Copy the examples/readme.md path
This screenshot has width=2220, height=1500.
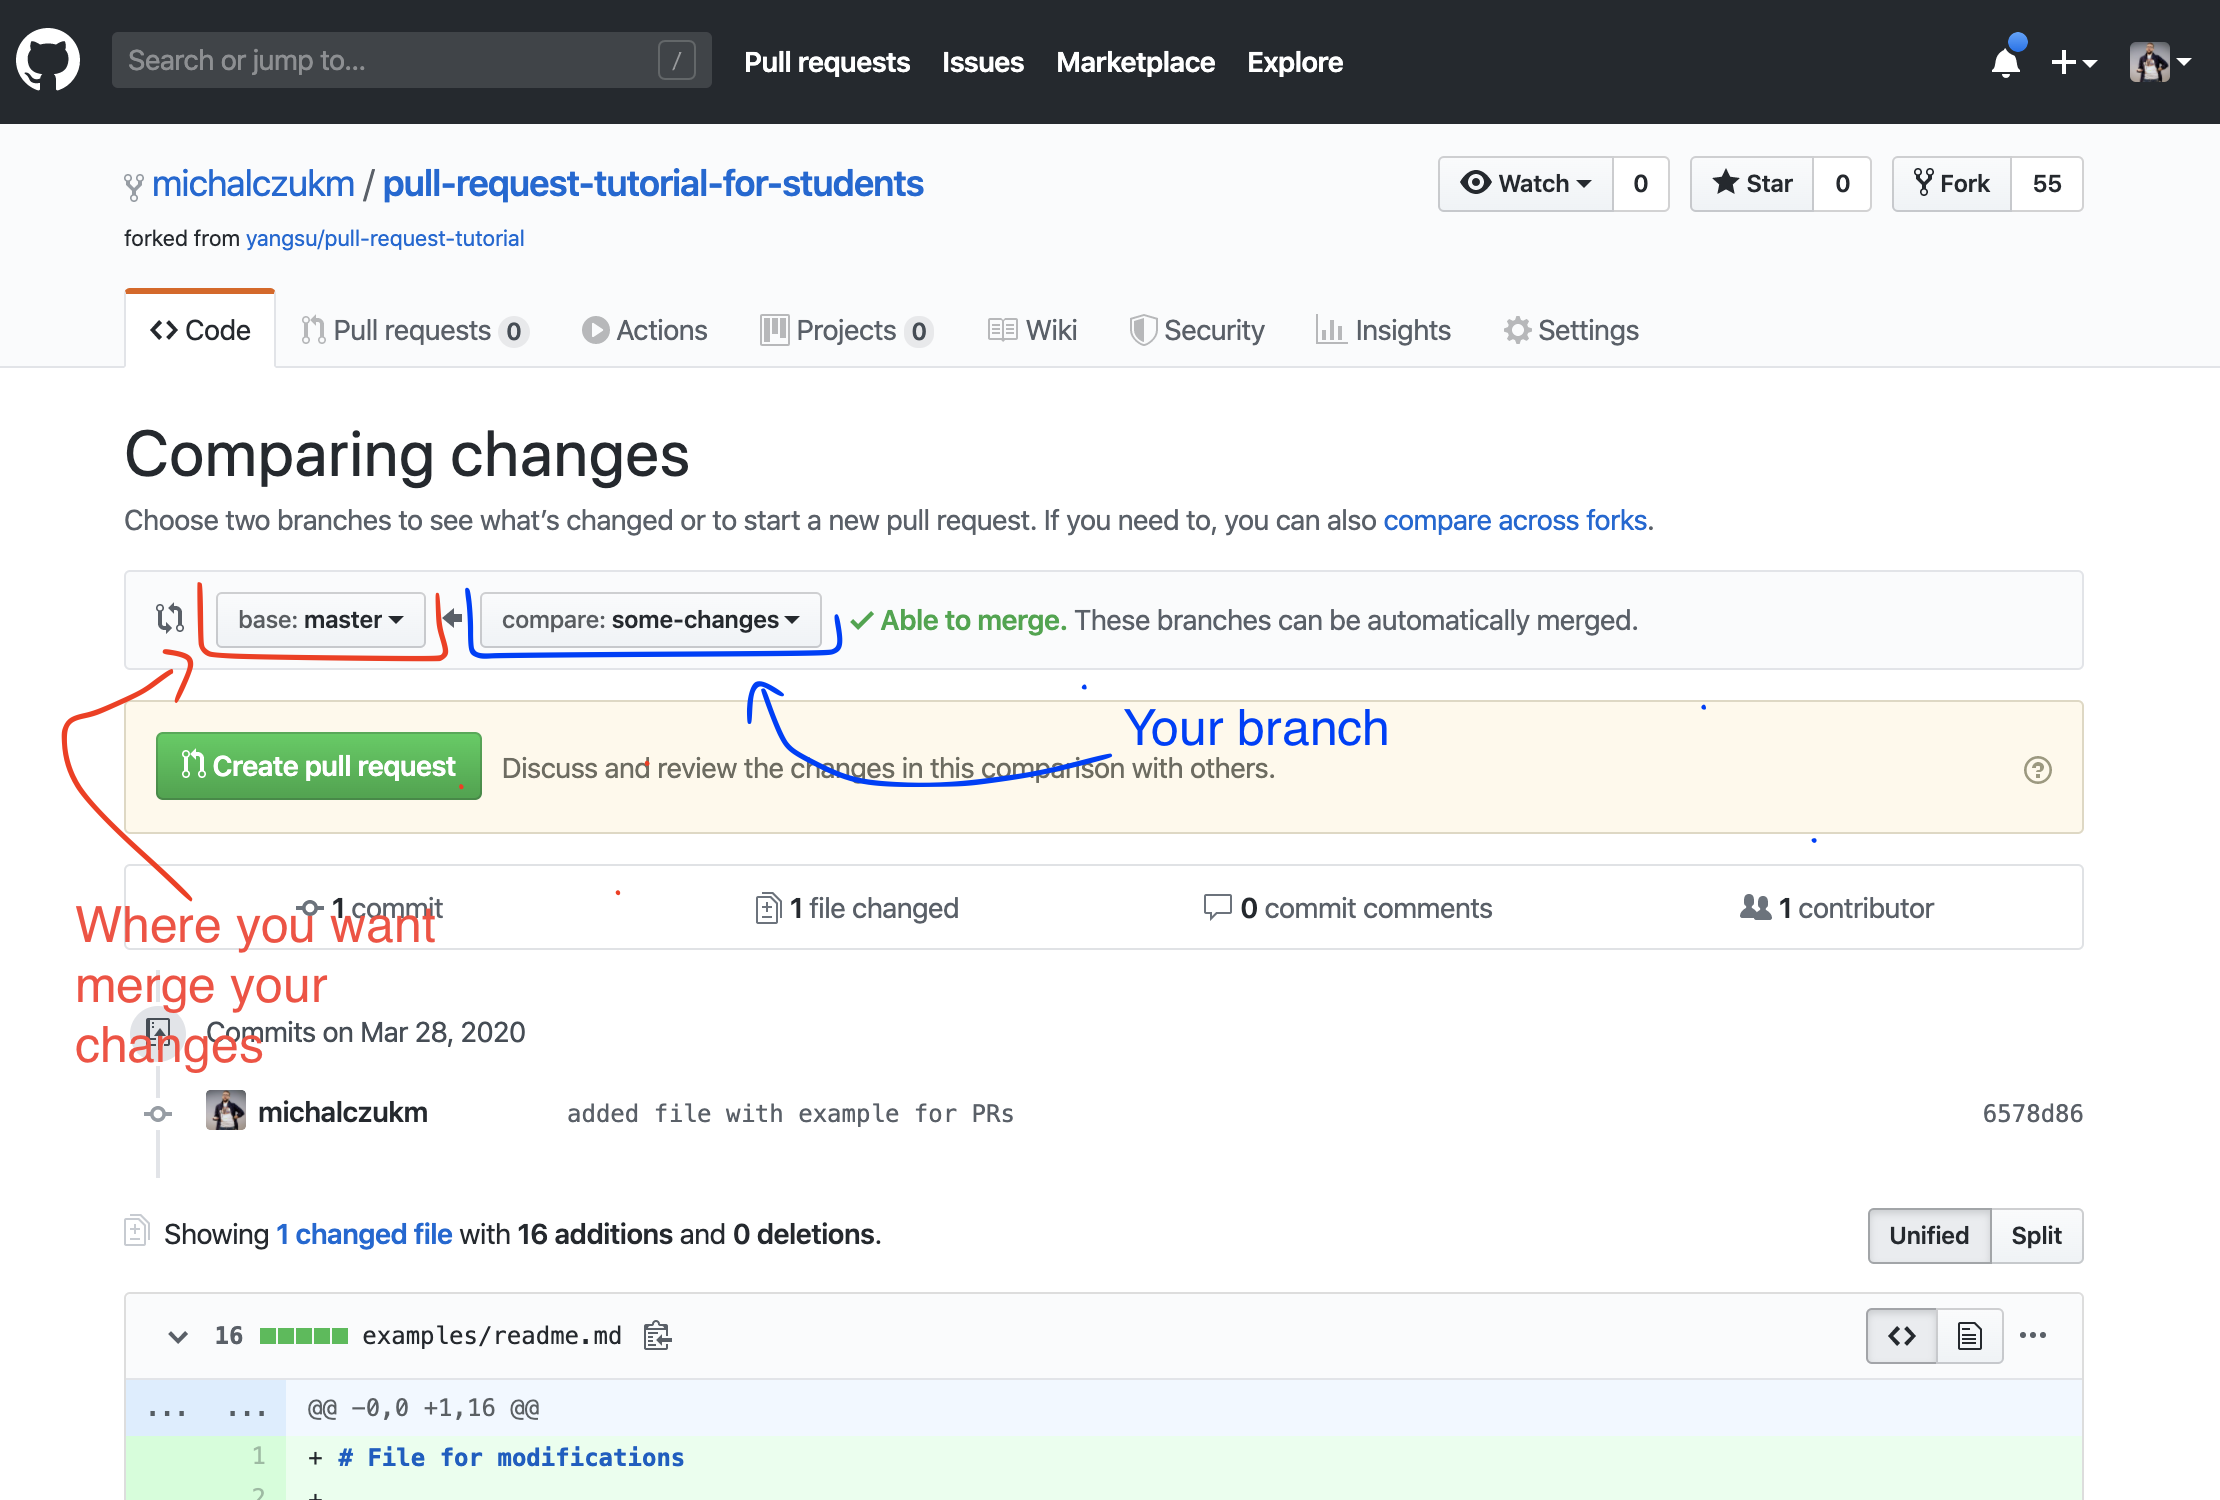click(657, 1336)
